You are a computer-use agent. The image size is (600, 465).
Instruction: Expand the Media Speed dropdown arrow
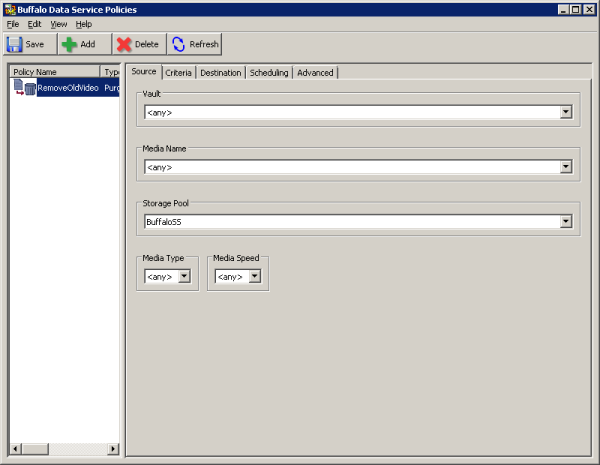tap(254, 276)
